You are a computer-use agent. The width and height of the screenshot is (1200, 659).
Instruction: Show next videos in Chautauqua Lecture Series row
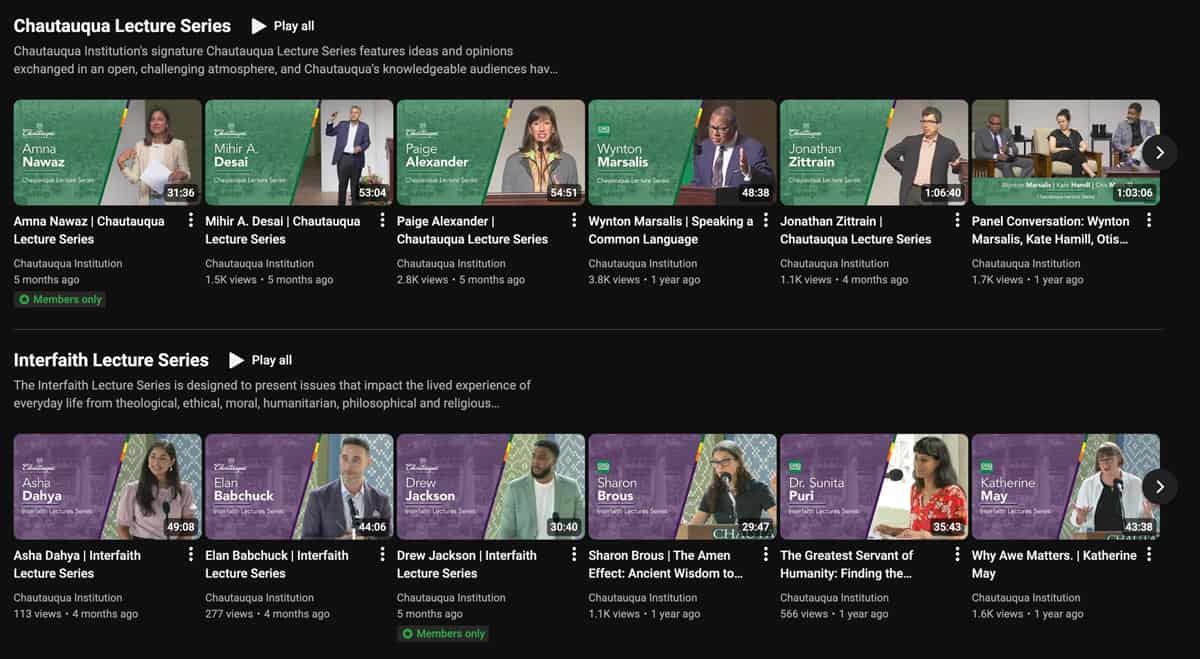(x=1160, y=153)
